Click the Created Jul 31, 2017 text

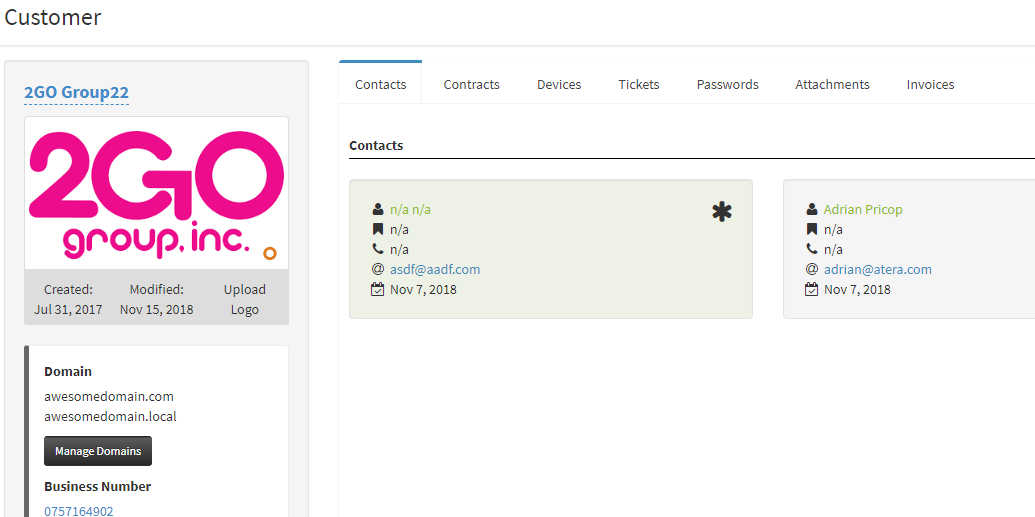click(68, 299)
